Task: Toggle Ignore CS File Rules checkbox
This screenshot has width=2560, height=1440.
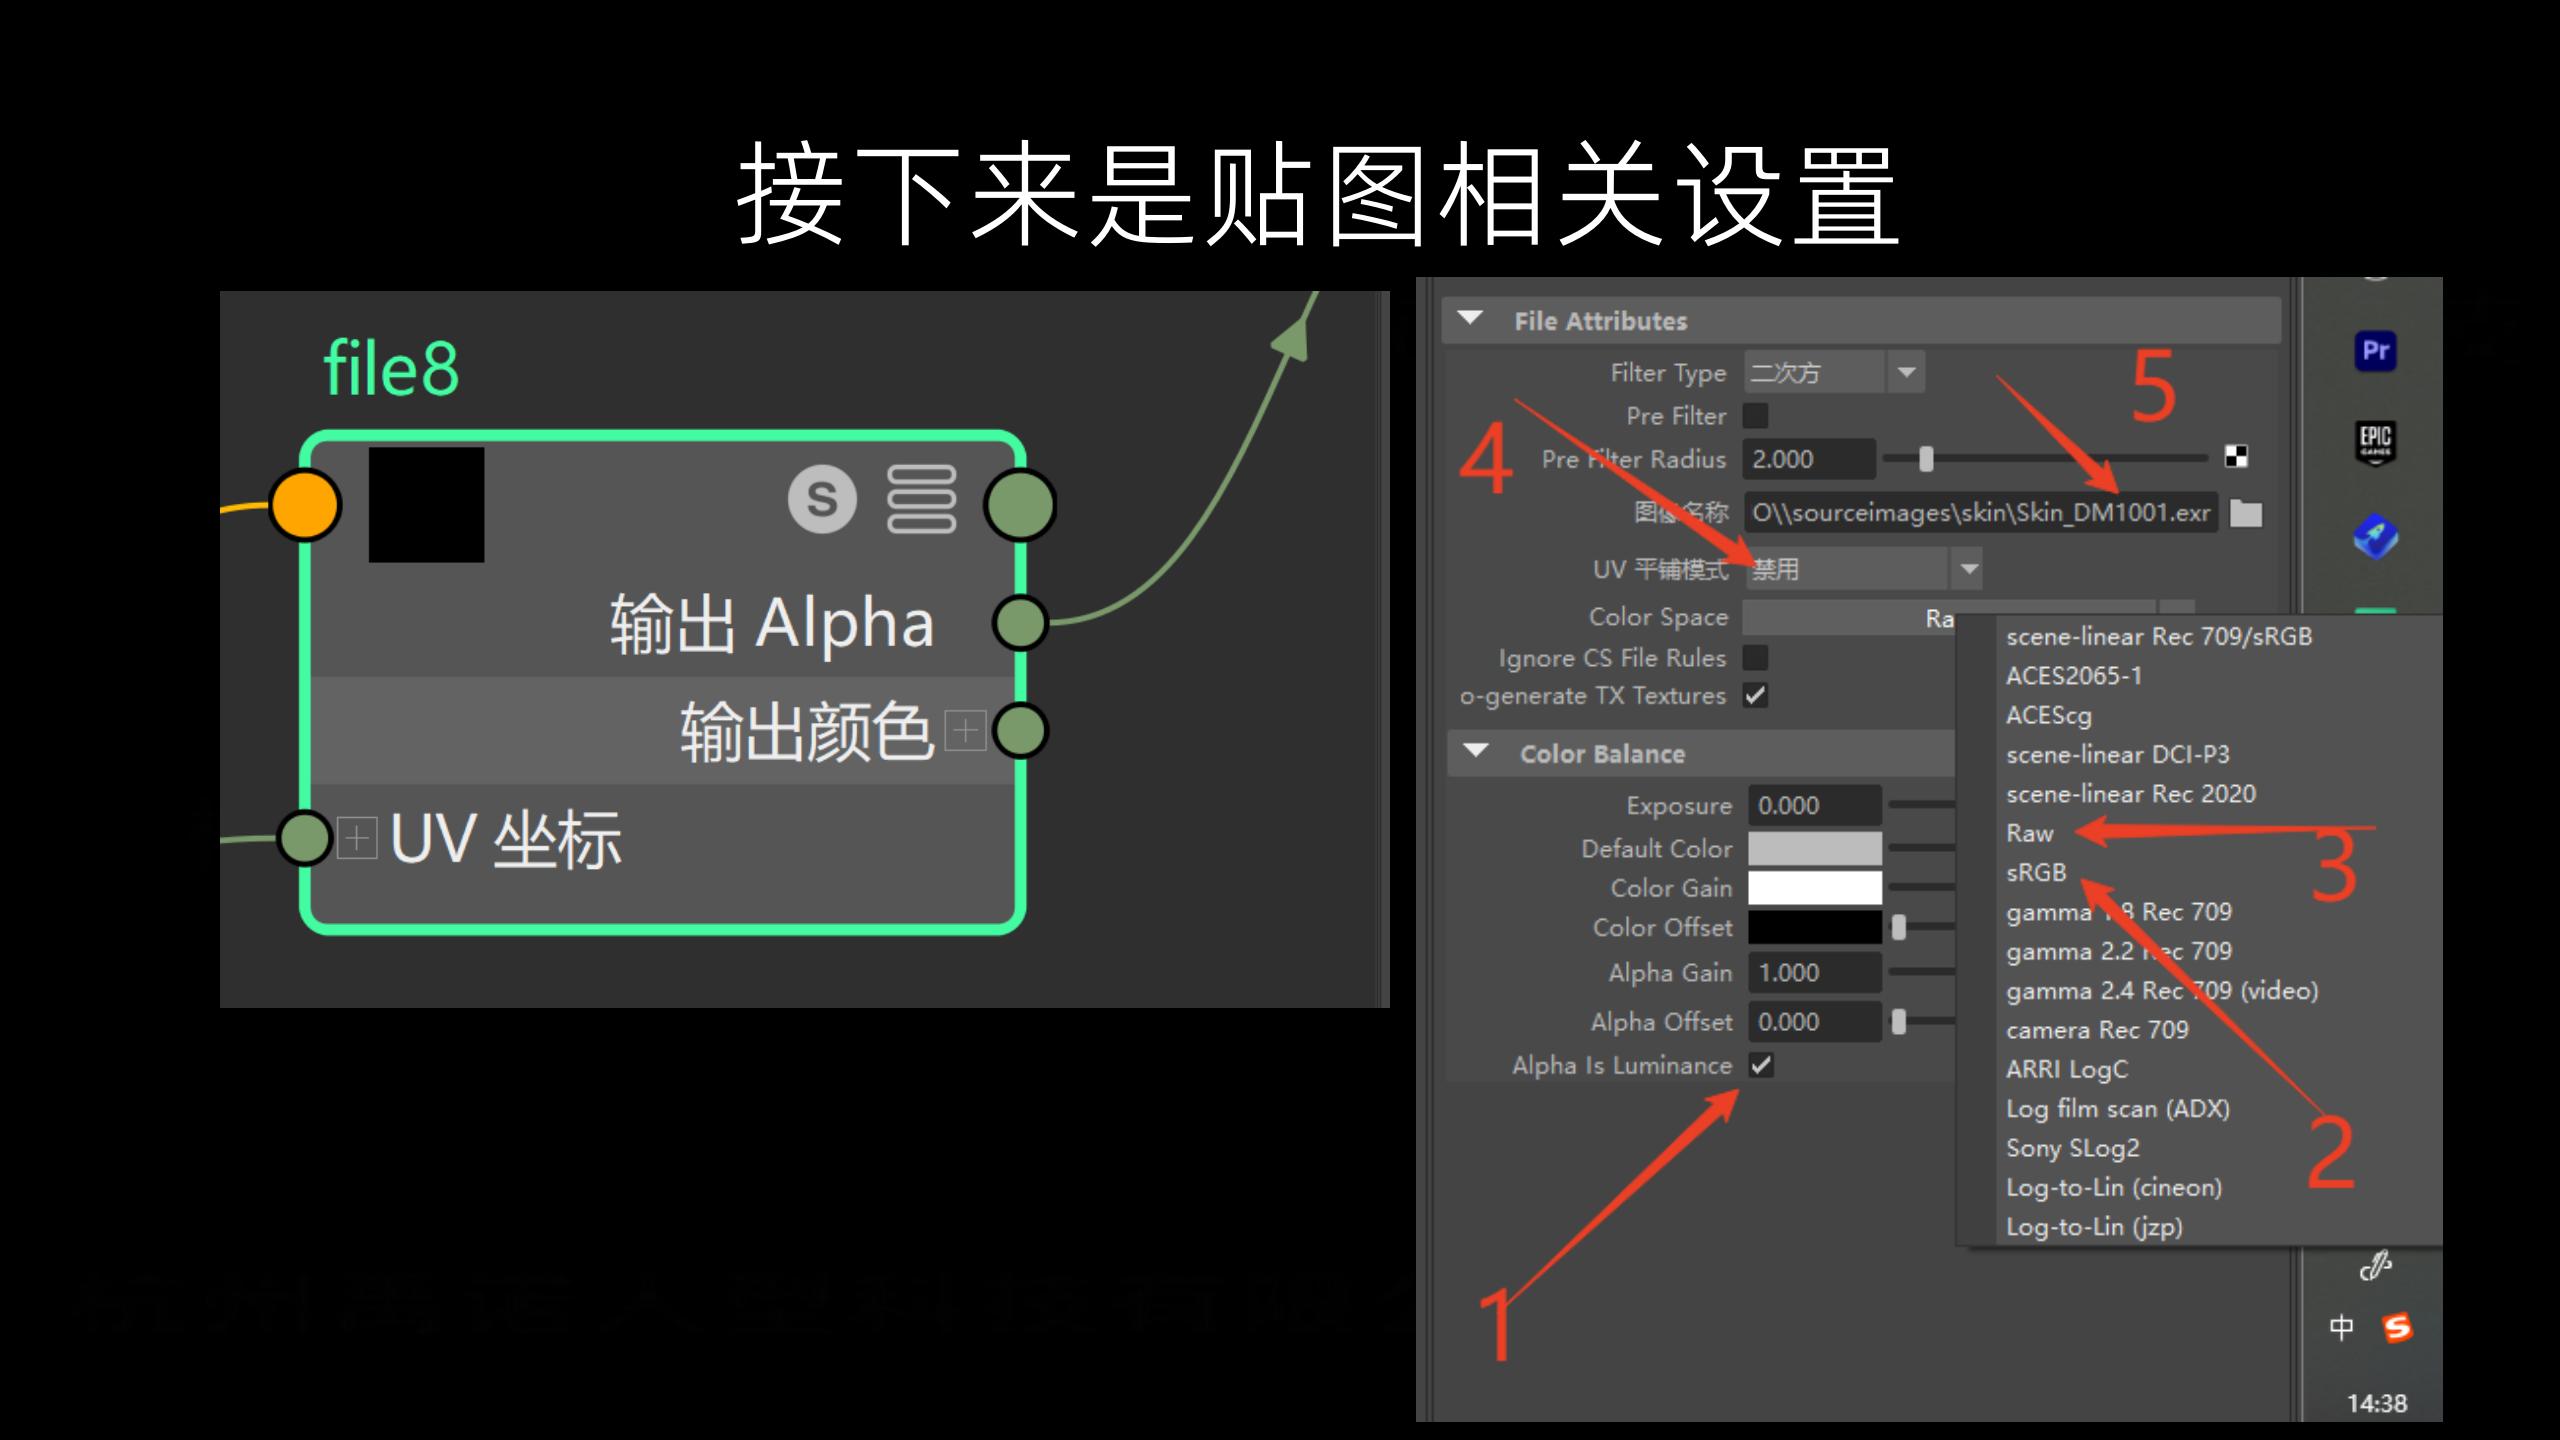Action: (x=1755, y=658)
